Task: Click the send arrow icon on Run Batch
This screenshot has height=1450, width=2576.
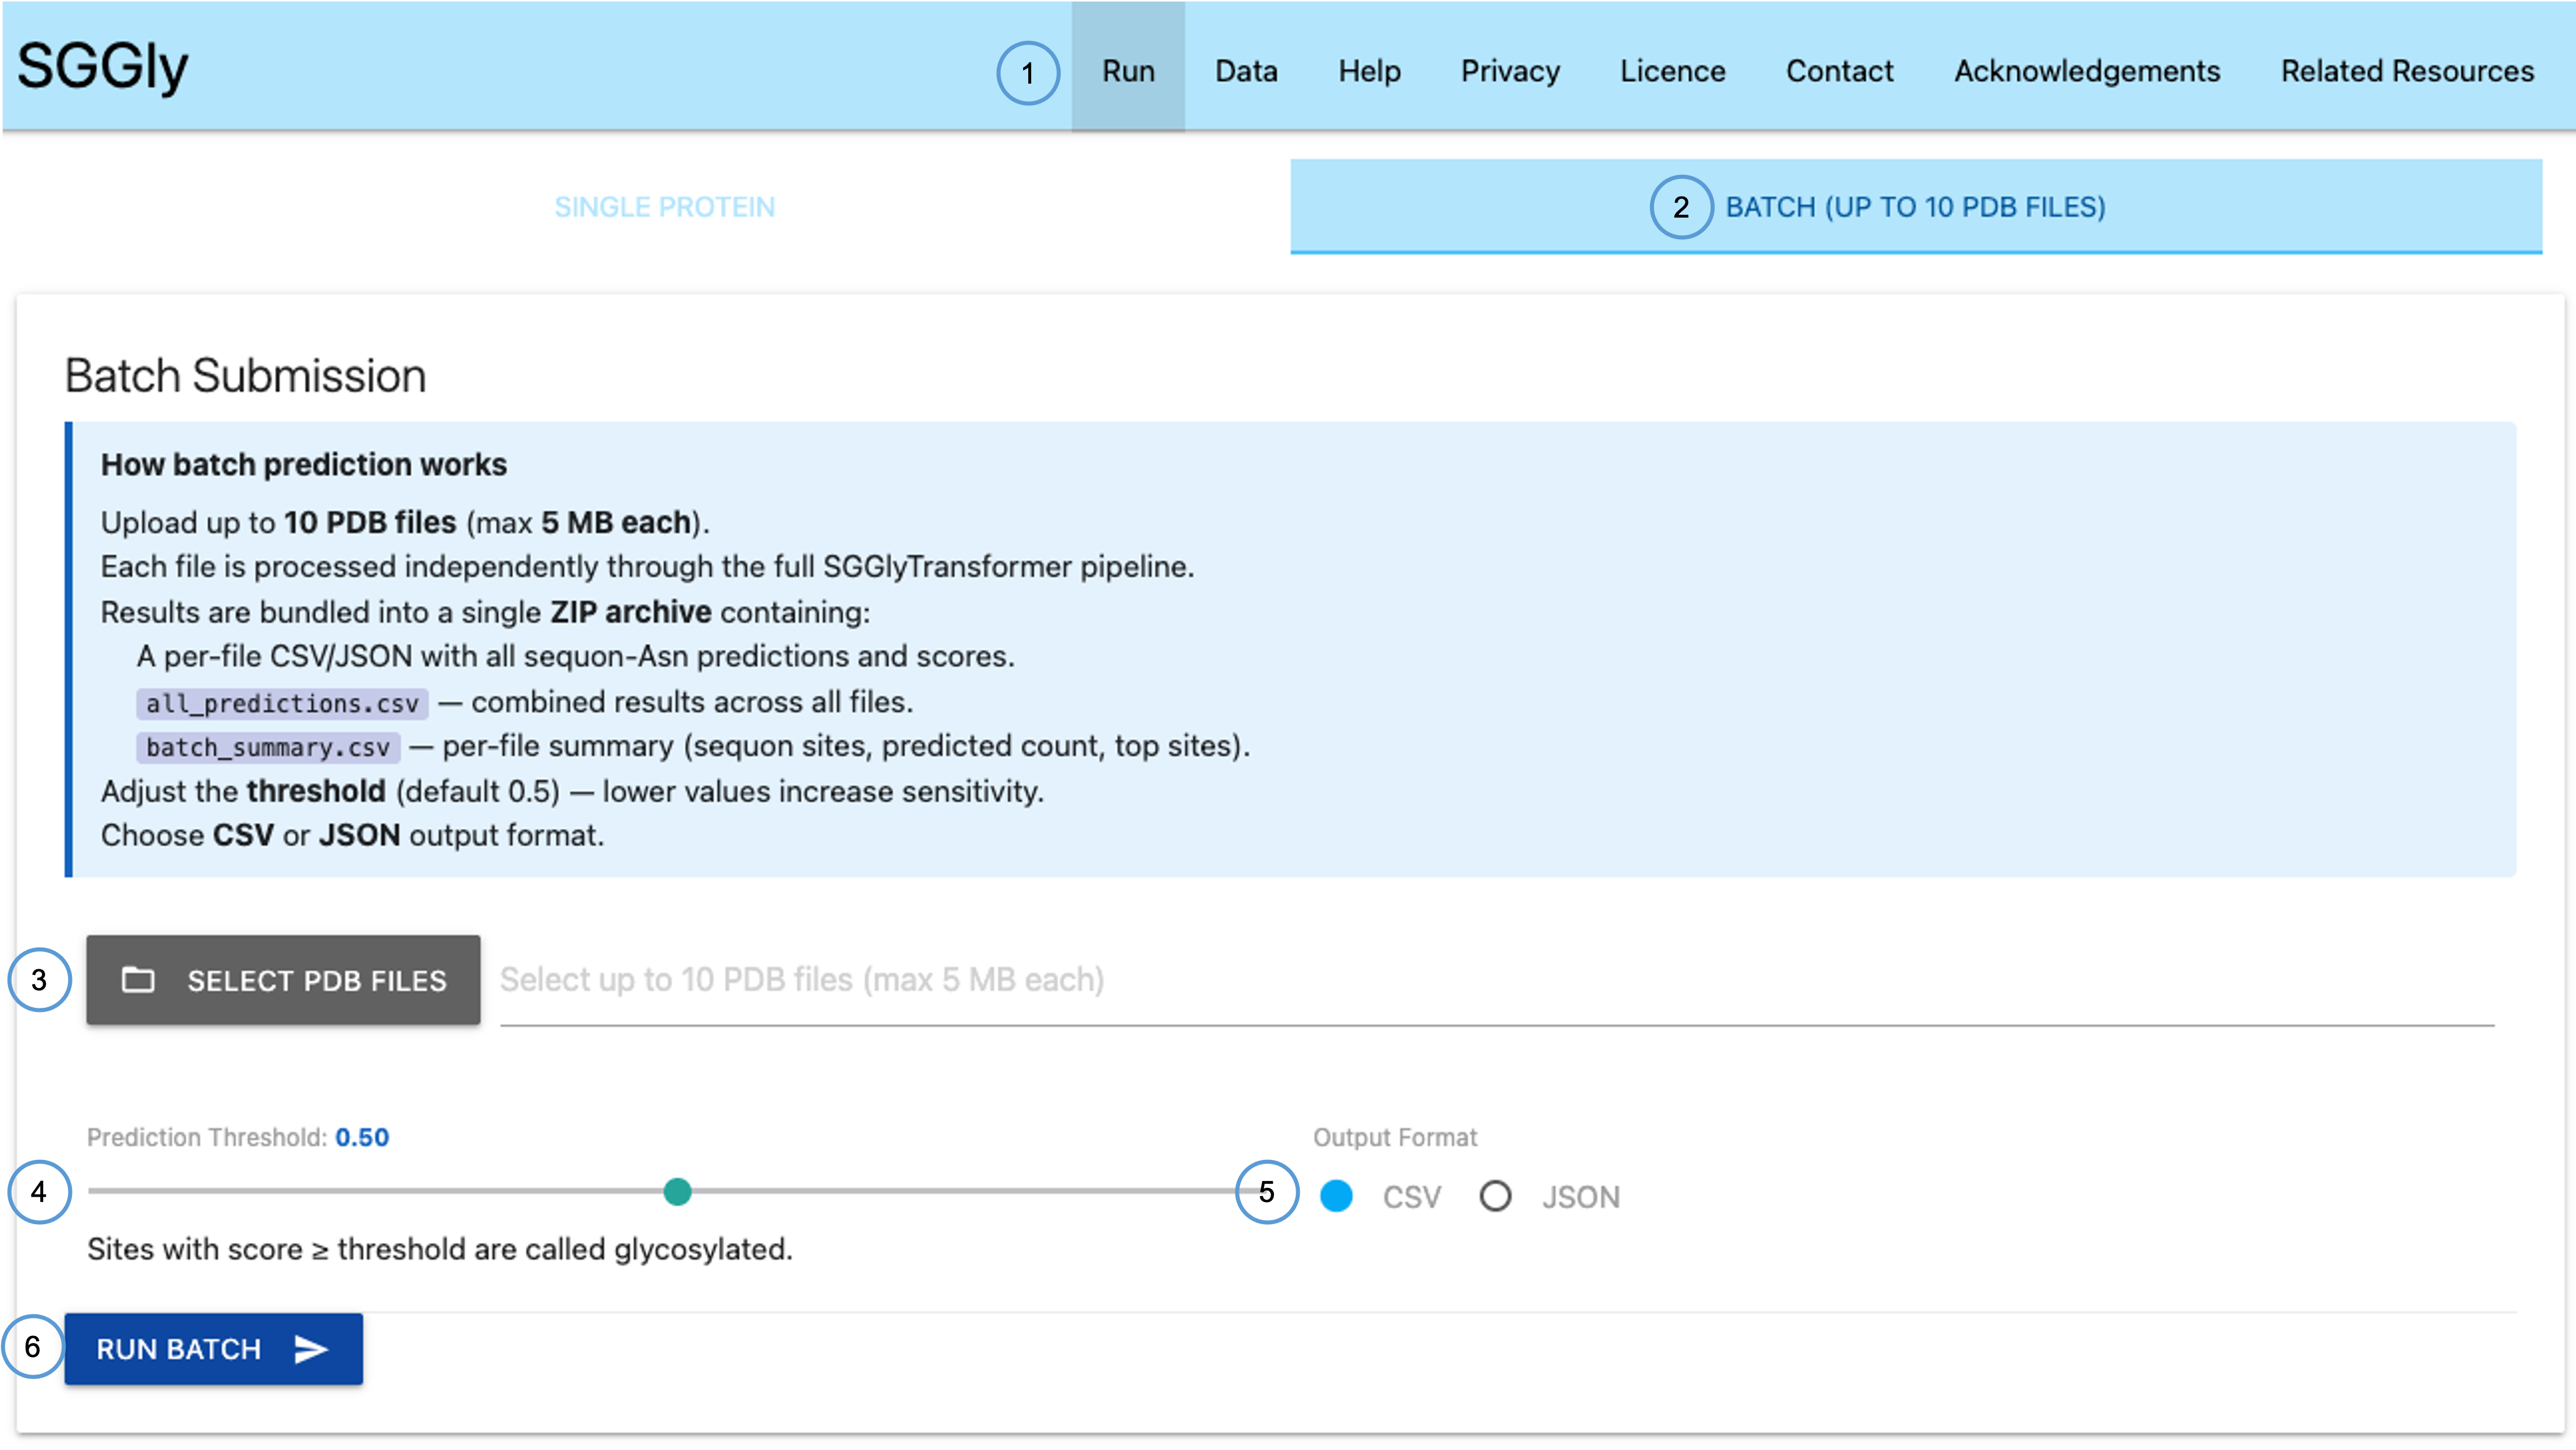Action: tap(311, 1349)
